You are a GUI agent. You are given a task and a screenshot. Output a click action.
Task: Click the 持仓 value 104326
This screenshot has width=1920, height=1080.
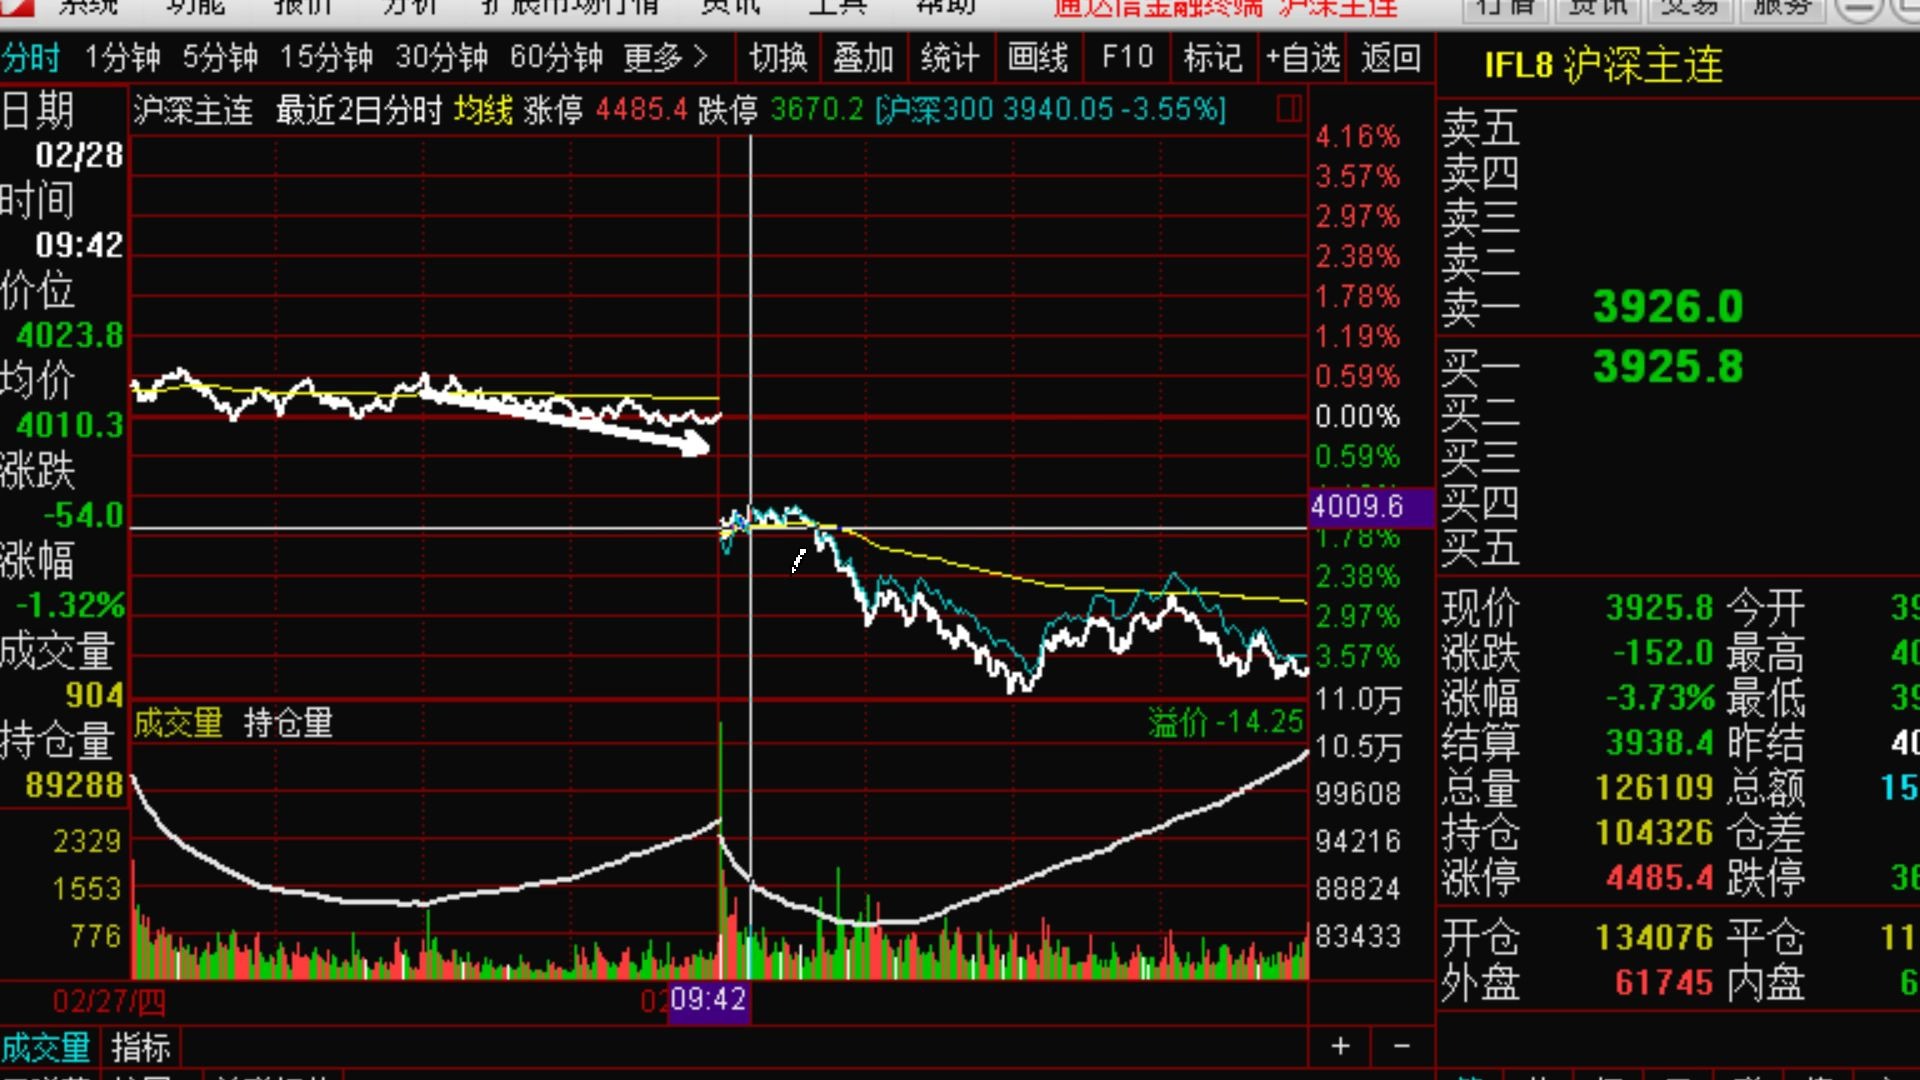[x=1655, y=832]
